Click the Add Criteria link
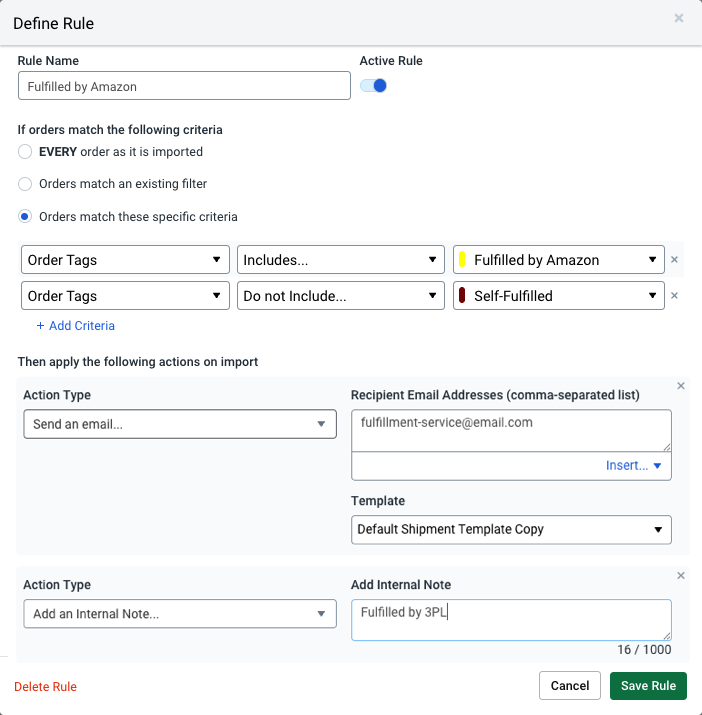The width and height of the screenshot is (702, 715). point(76,326)
